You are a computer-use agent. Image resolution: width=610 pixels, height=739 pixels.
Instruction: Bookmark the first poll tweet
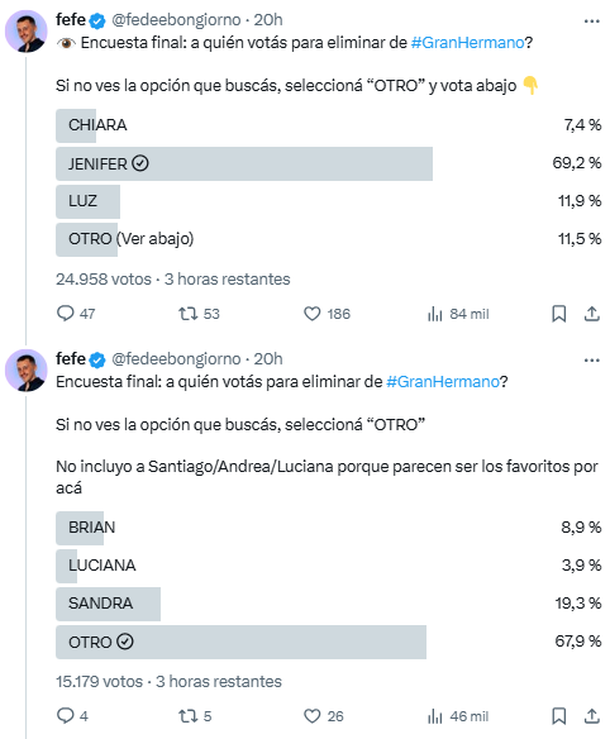tap(560, 314)
